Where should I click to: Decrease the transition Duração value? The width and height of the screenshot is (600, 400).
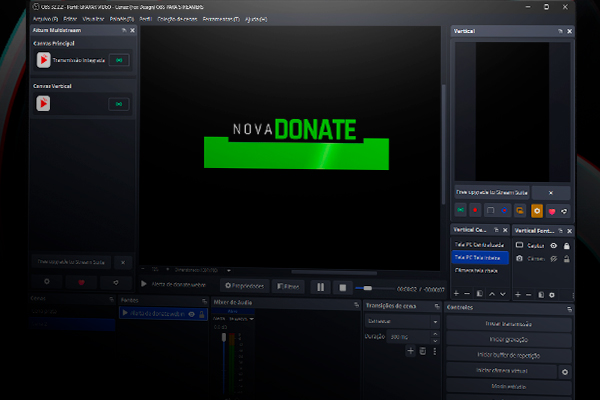[x=435, y=340]
